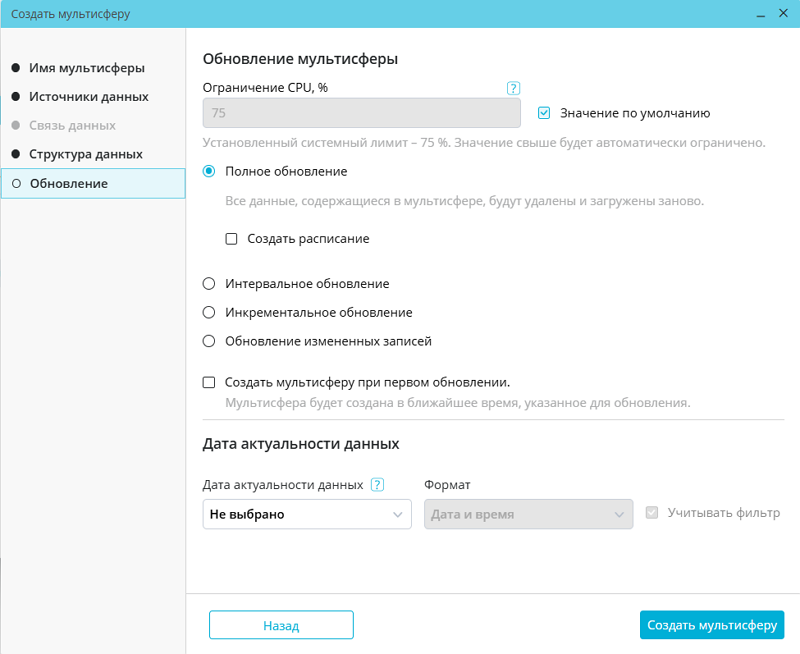Select Интервальное обновление option
The width and height of the screenshot is (800, 654).
209,284
